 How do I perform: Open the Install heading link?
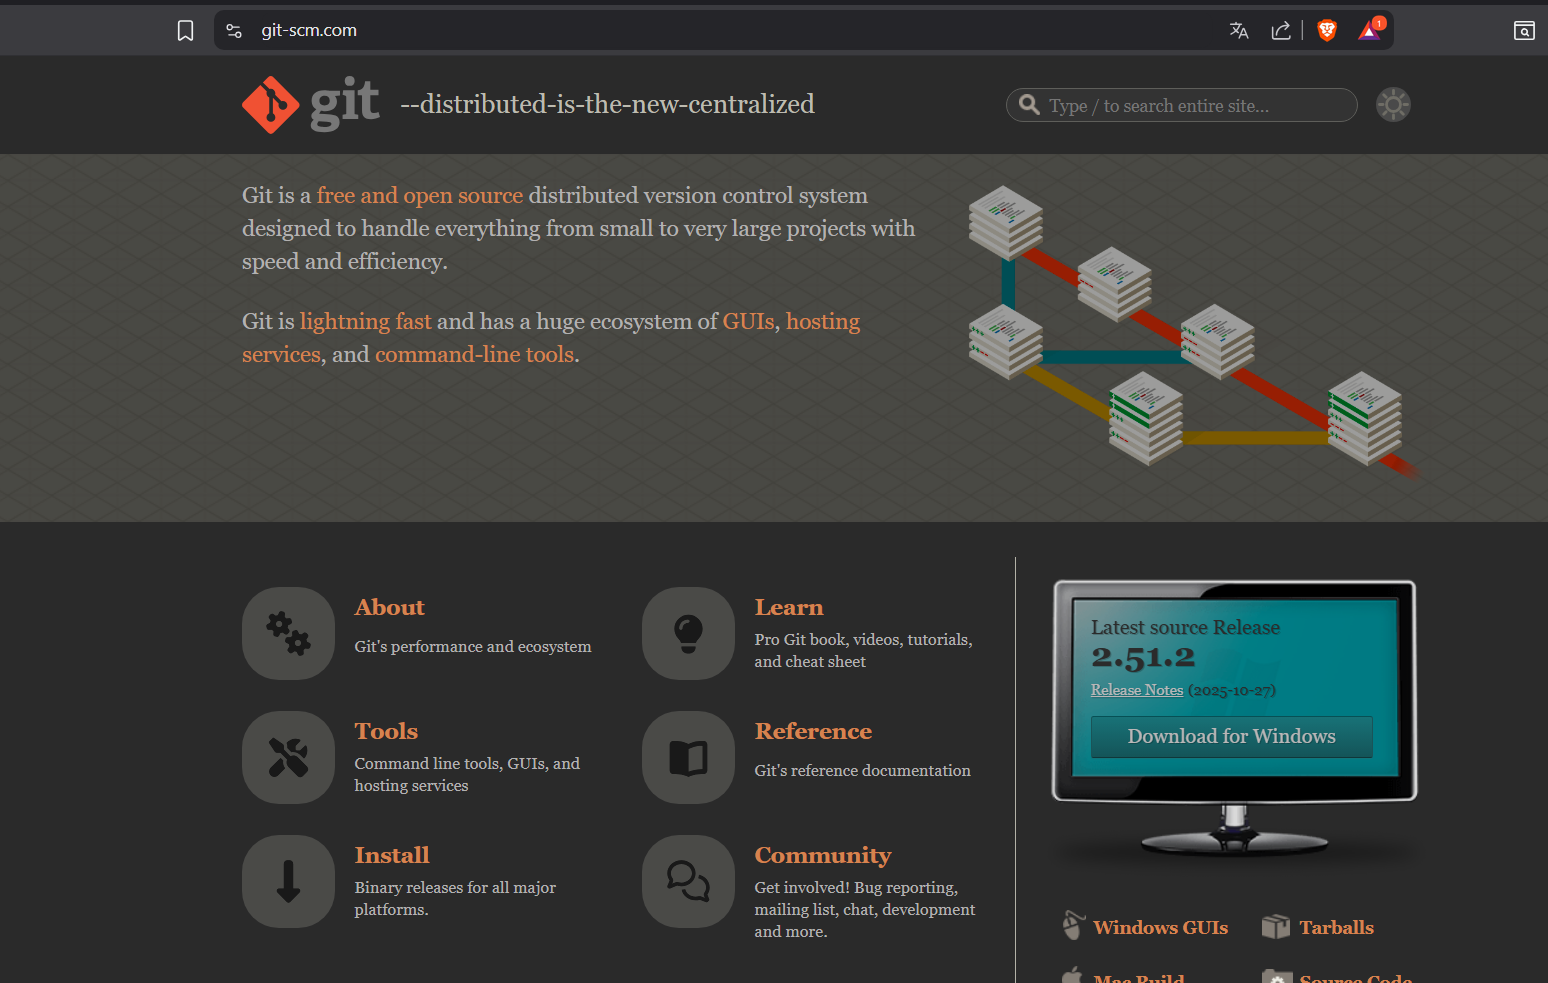pyautogui.click(x=392, y=855)
